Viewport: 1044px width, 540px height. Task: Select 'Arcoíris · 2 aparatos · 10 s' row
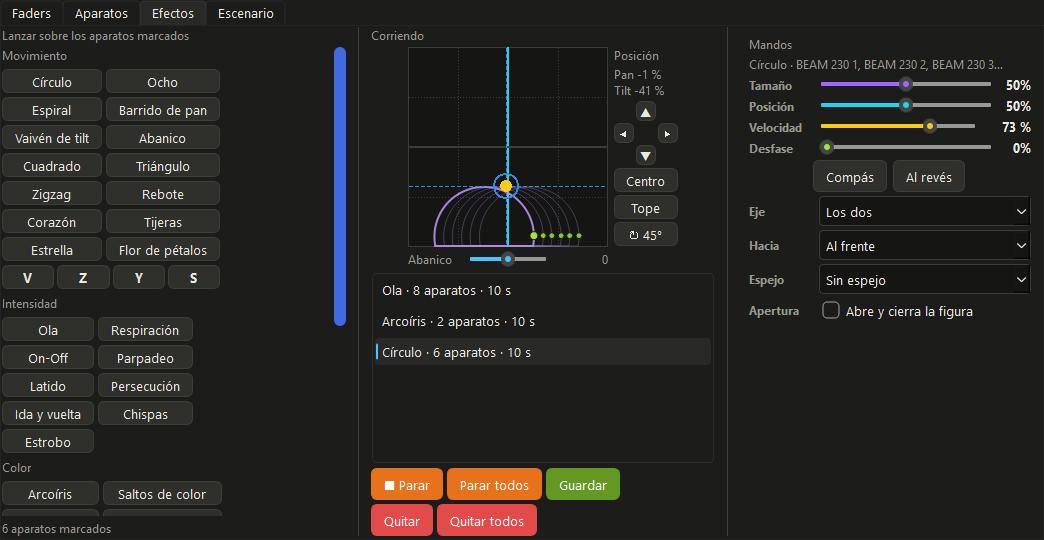[x=543, y=321]
